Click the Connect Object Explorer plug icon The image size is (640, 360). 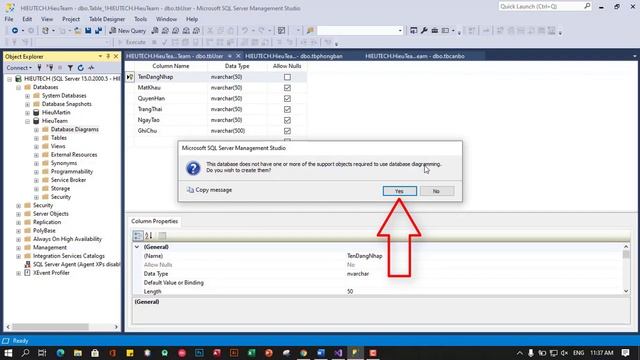point(40,68)
